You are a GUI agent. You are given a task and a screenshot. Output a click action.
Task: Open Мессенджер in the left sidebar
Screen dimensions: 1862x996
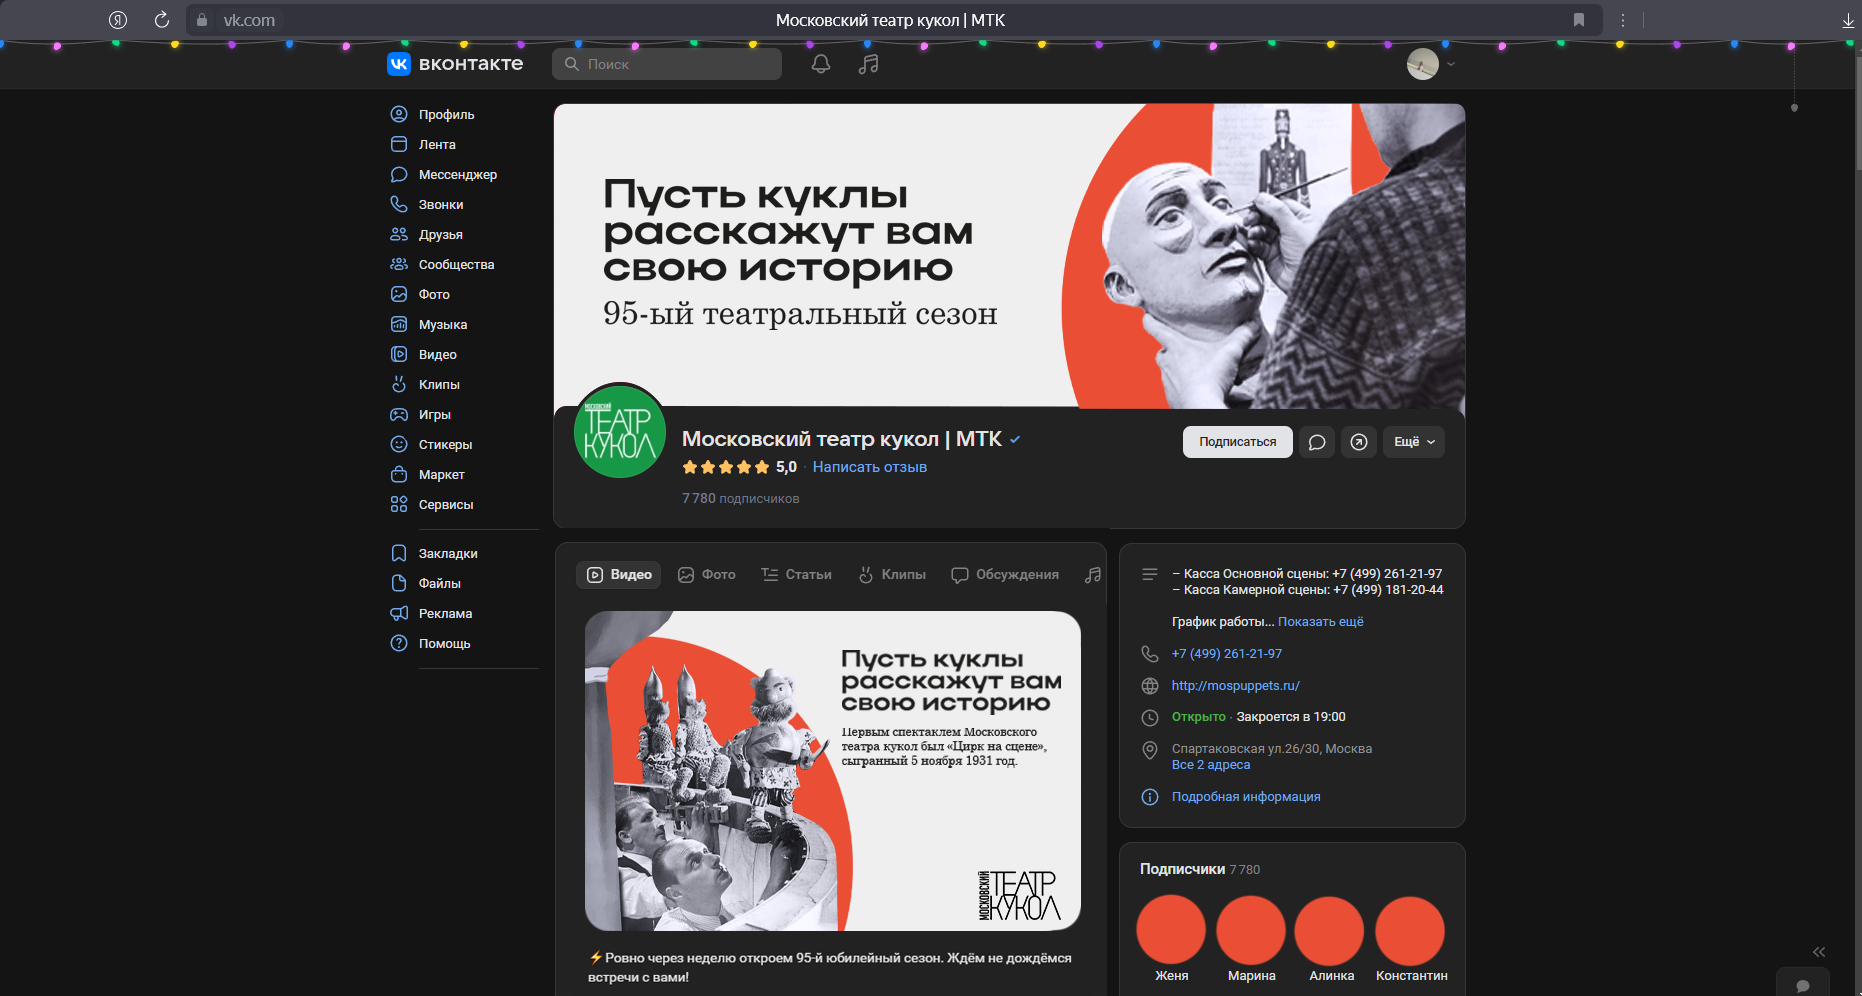(x=457, y=175)
